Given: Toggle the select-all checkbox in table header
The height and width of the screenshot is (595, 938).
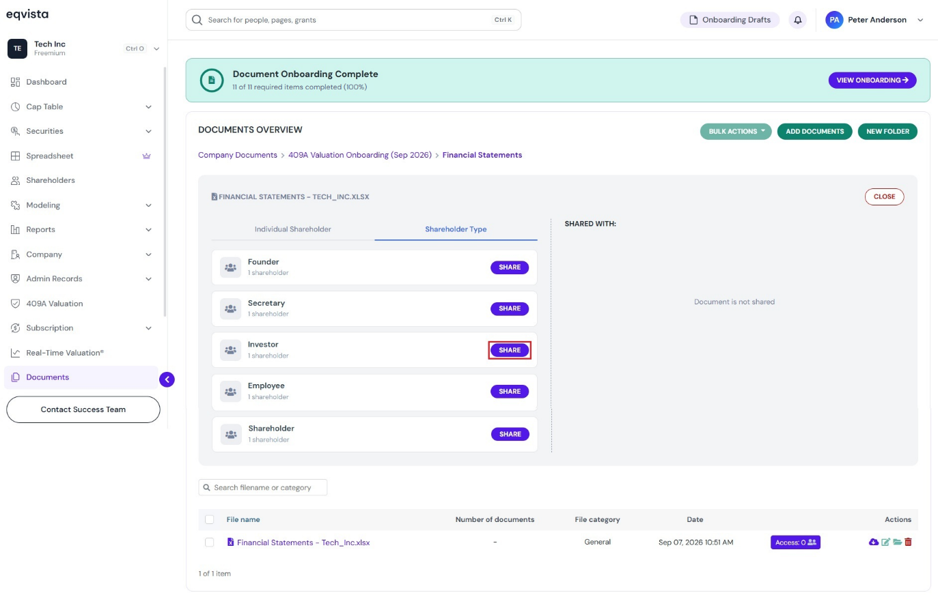Looking at the screenshot, I should 209,520.
